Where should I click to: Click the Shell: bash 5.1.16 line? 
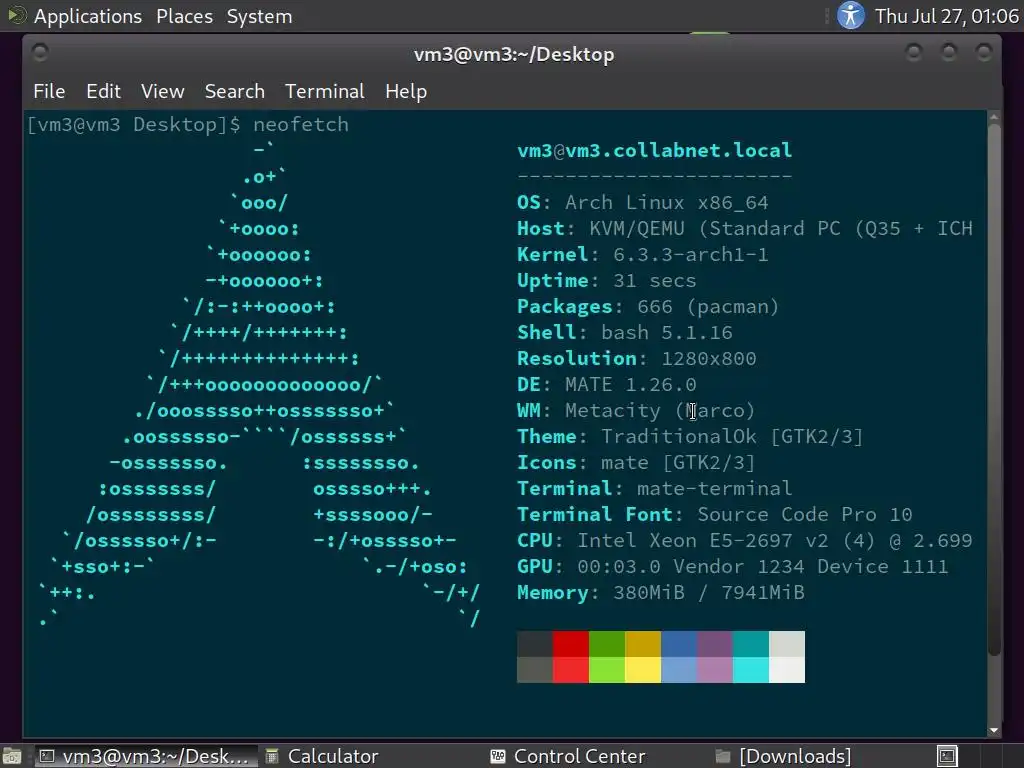[x=624, y=332]
